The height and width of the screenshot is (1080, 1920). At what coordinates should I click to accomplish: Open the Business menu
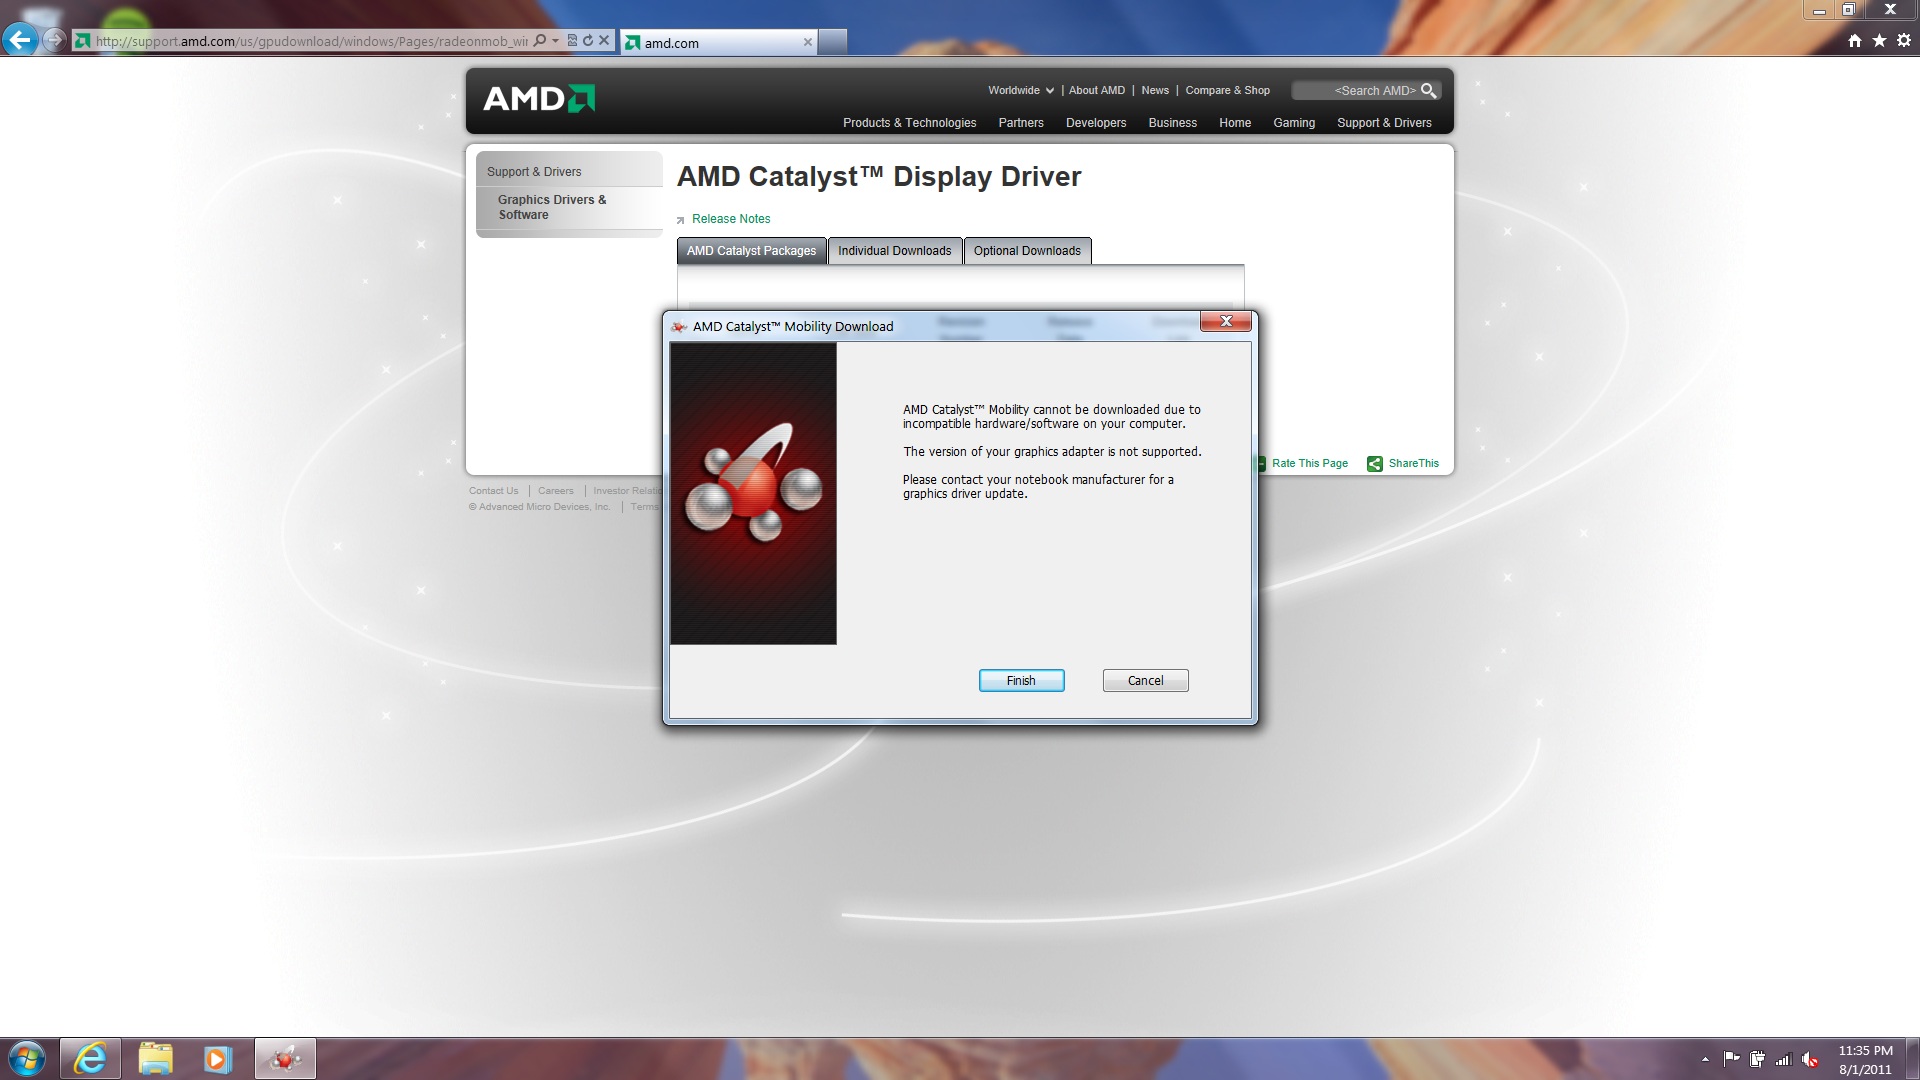coord(1172,123)
